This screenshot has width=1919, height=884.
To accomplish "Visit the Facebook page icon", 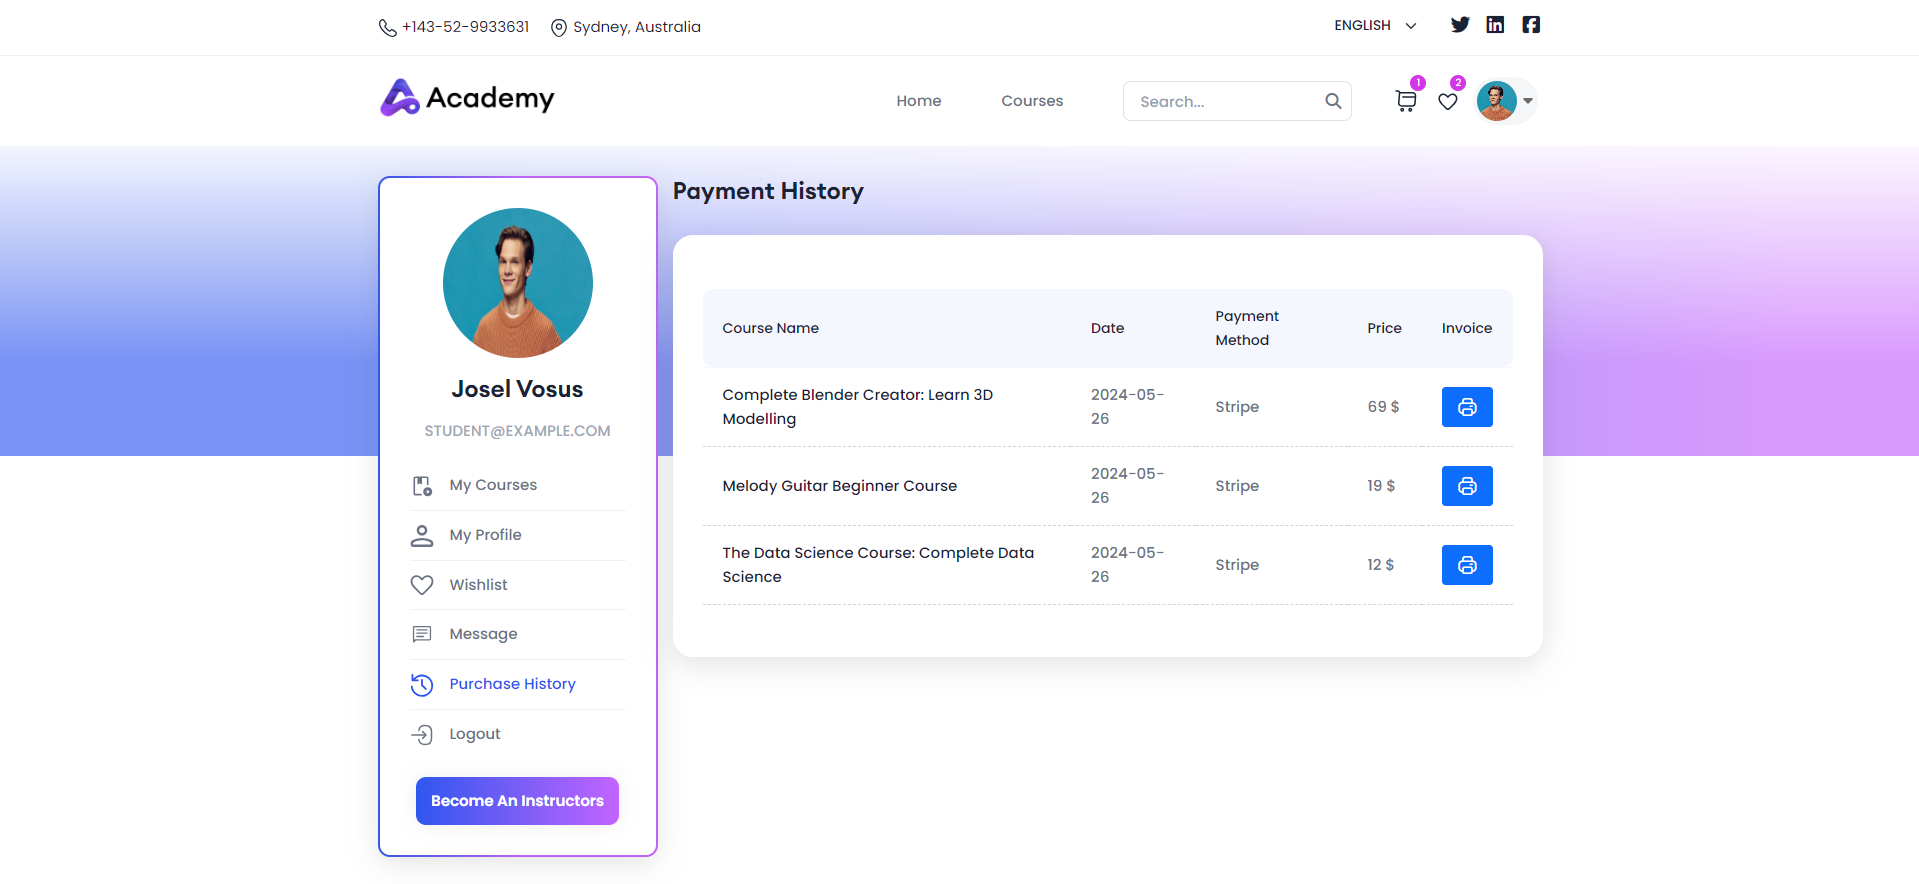I will (1531, 25).
